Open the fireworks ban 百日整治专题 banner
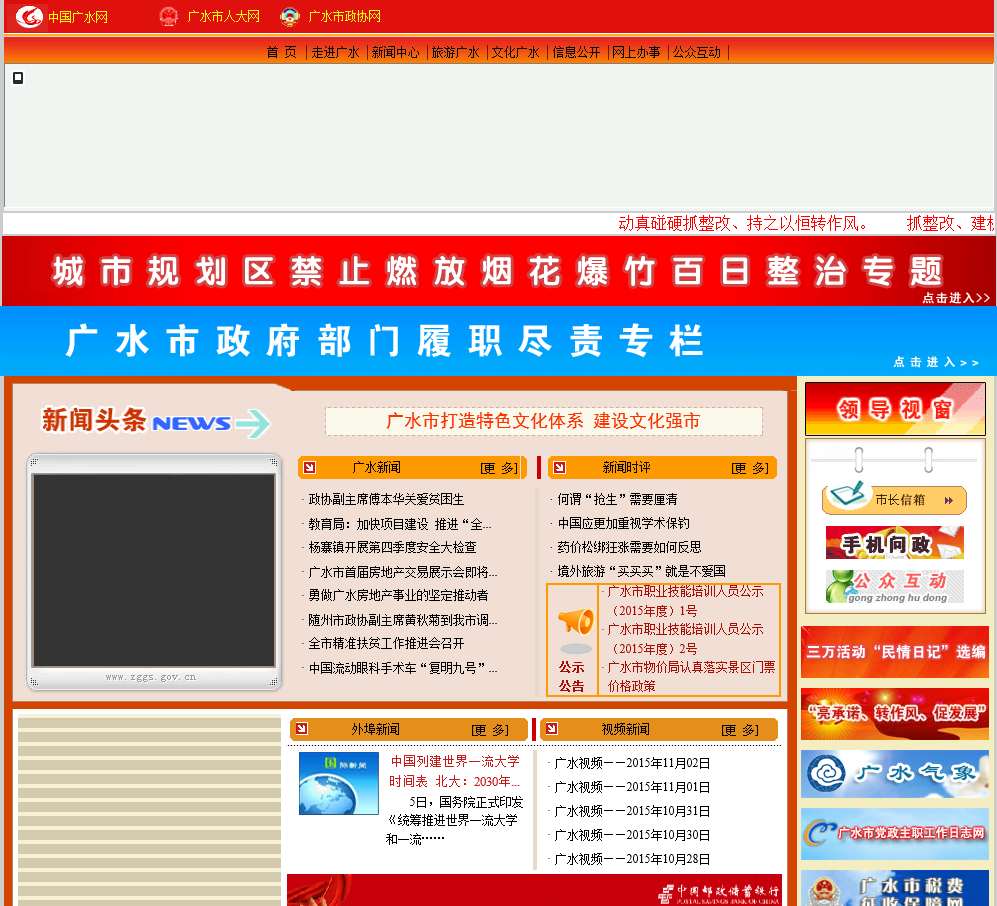Image resolution: width=997 pixels, height=906 pixels. click(x=498, y=271)
